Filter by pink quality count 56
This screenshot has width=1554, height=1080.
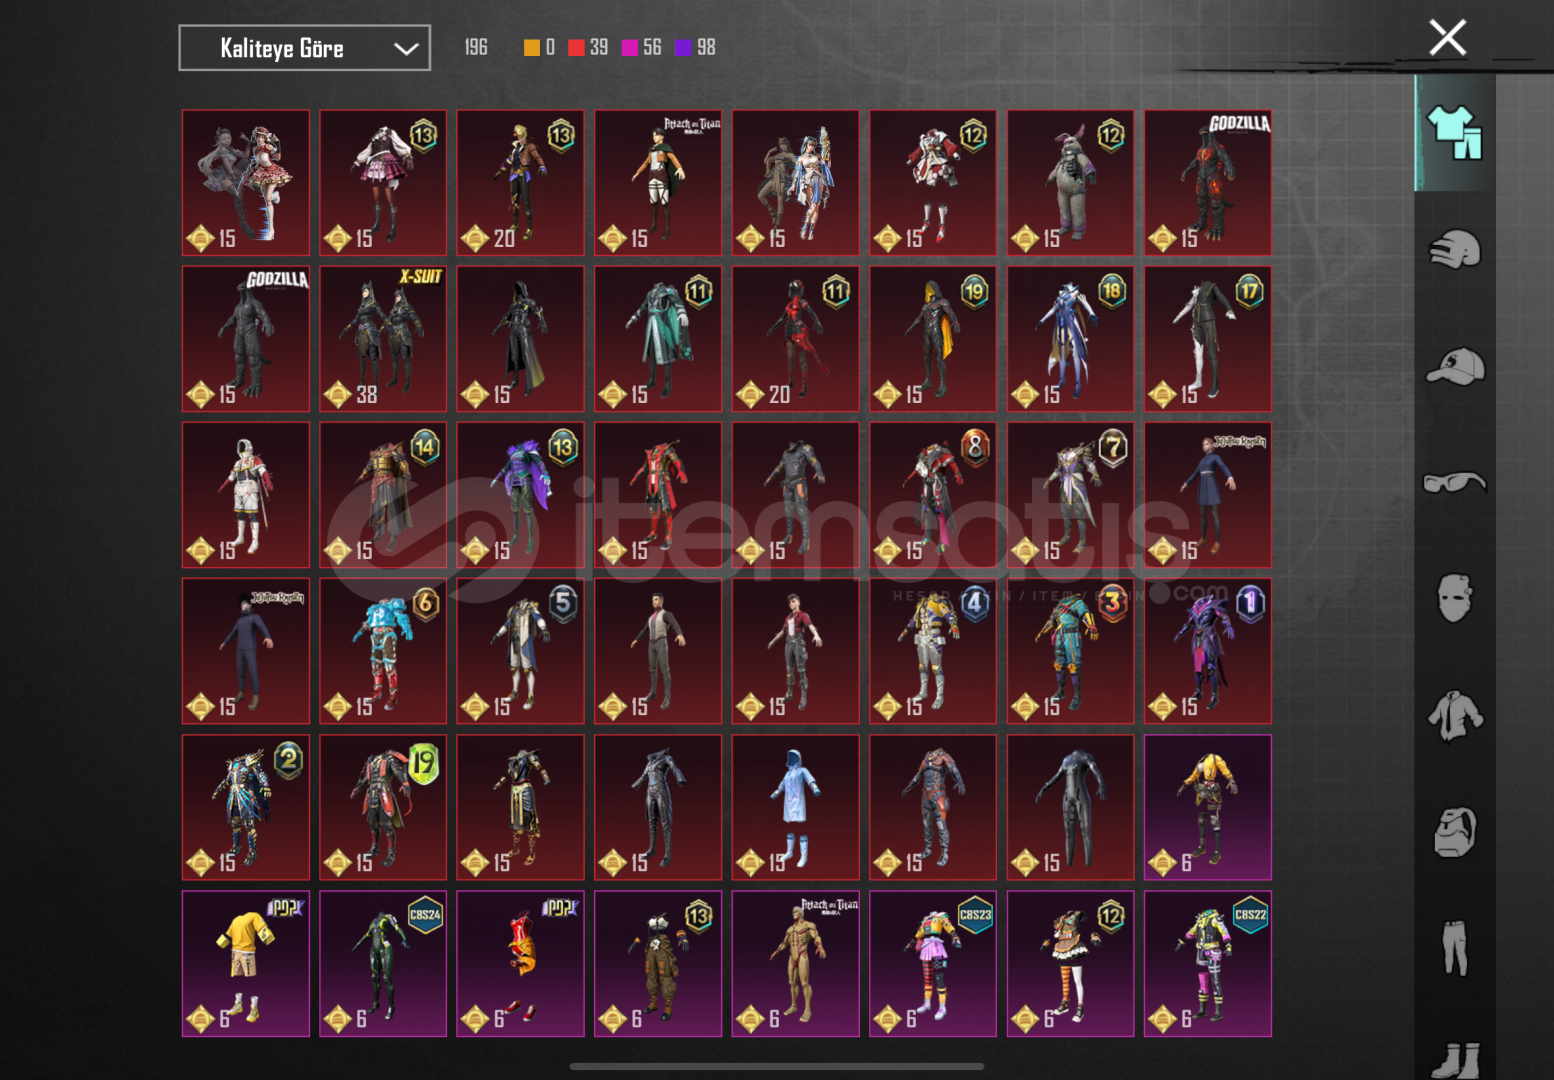click(x=642, y=47)
